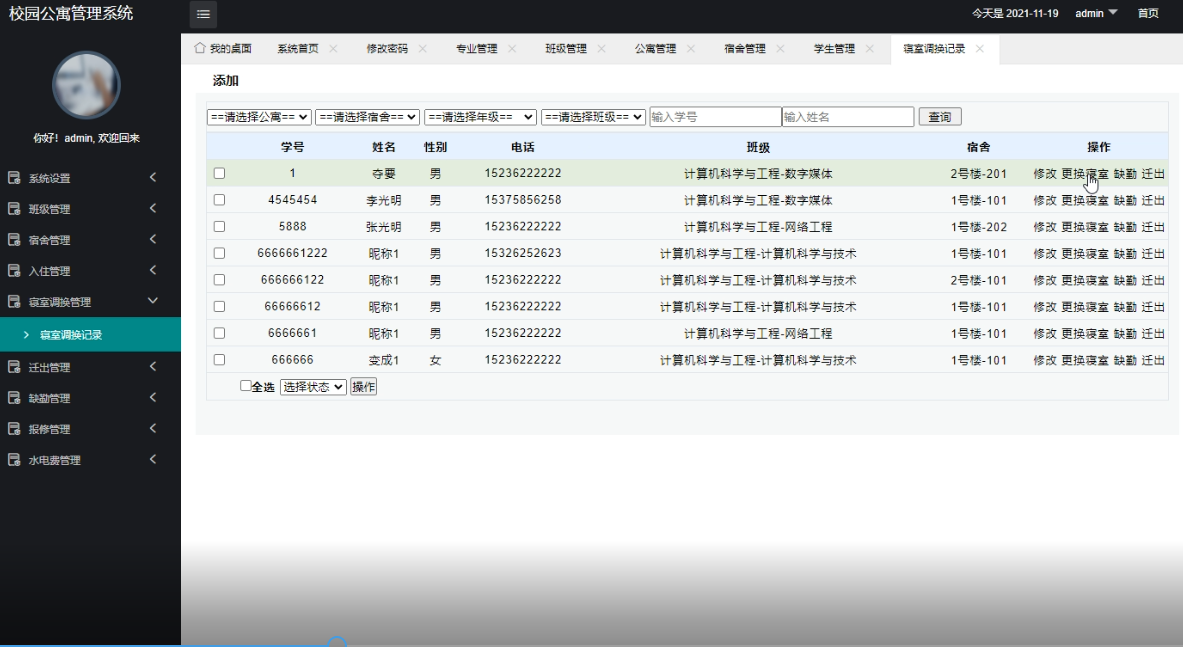Enable the 全选 select-all checkbox

coord(244,385)
